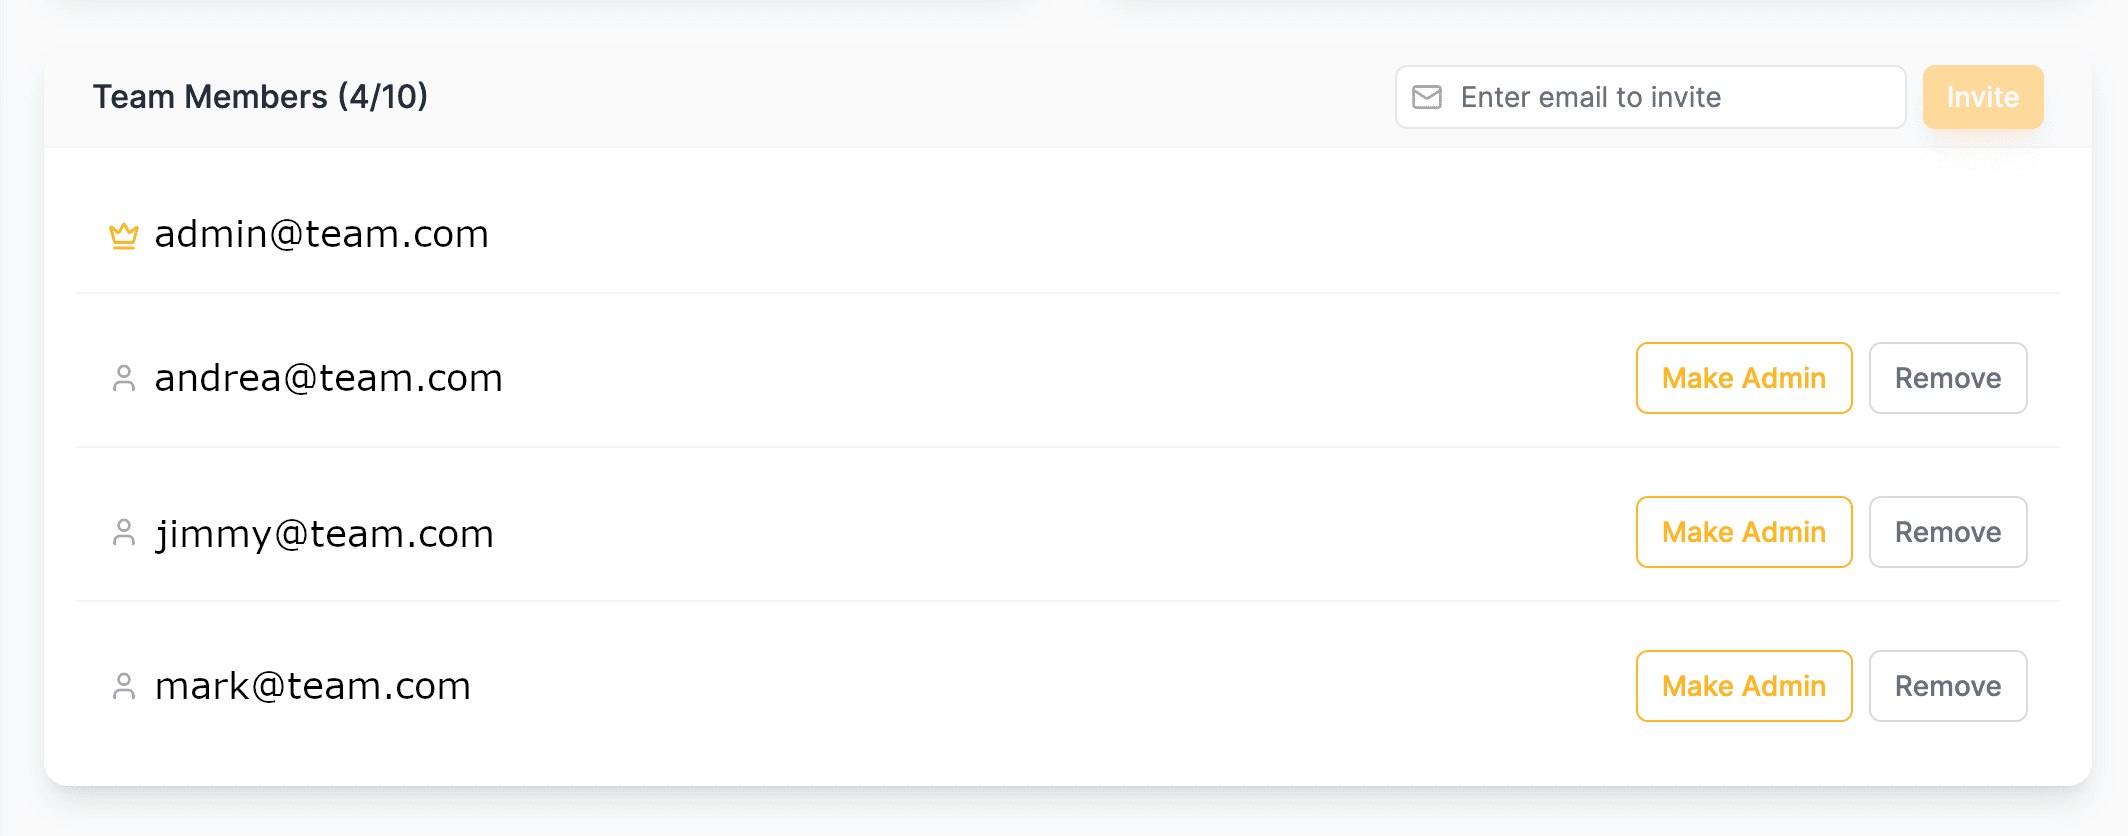The image size is (2128, 836).
Task: Click the user icon next to mark@team.com
Action: [124, 687]
